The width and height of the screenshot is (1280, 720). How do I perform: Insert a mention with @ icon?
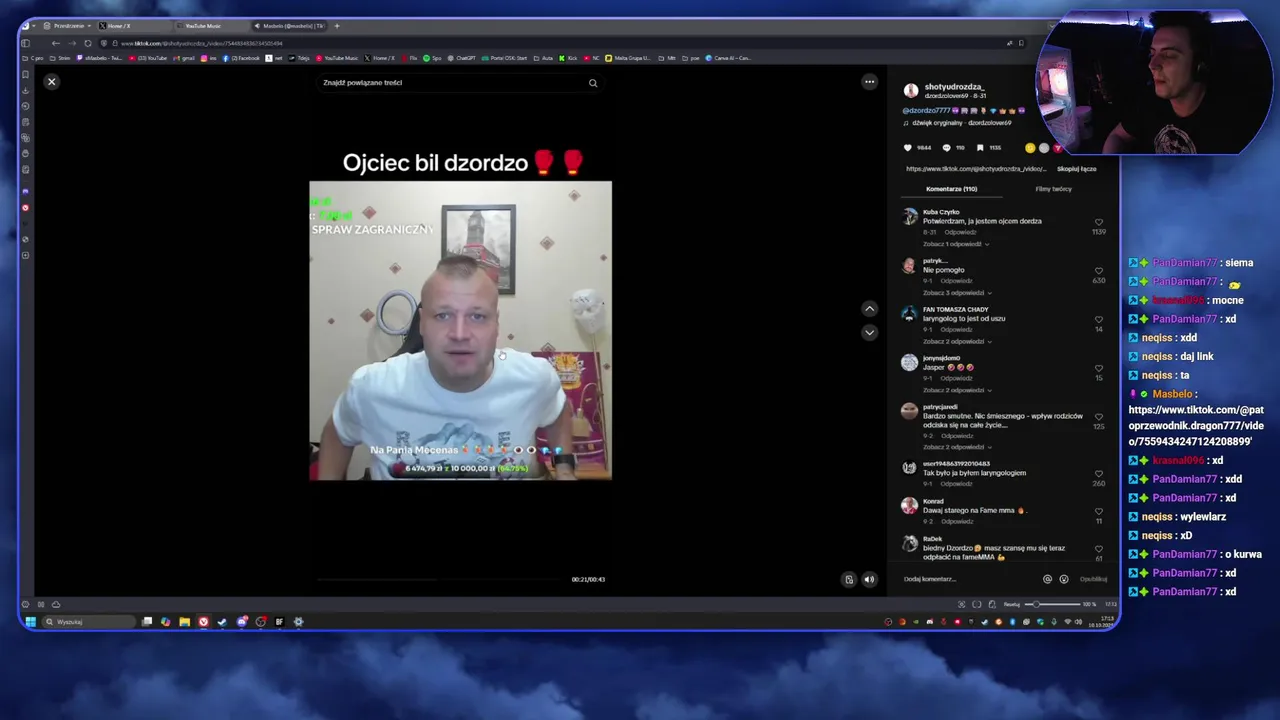[1047, 579]
